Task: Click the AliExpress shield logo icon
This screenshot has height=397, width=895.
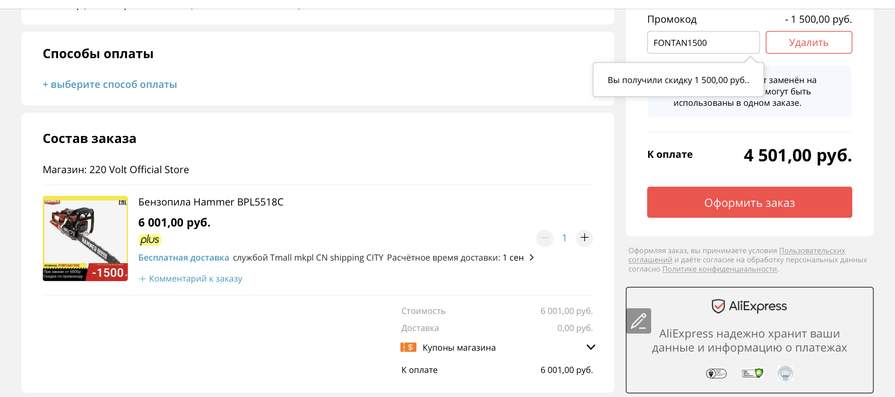Action: point(718,306)
